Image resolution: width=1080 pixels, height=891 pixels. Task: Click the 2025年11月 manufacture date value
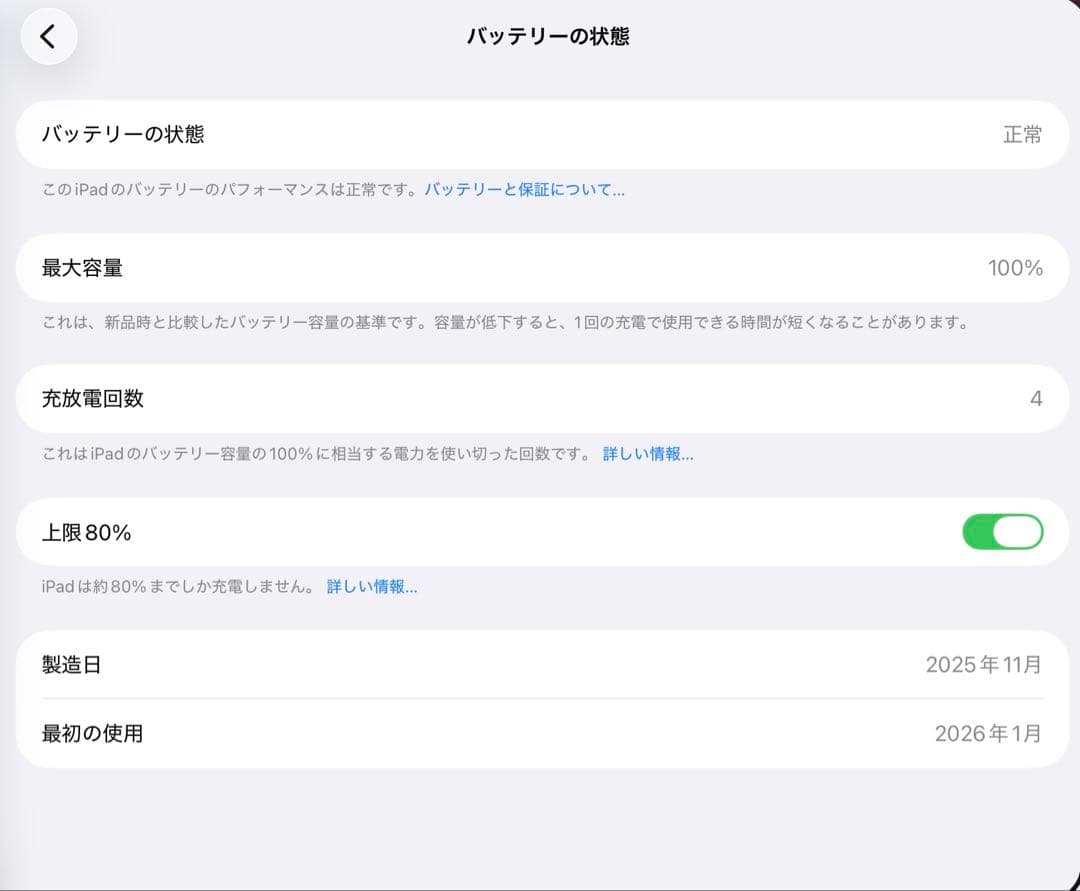coord(984,664)
